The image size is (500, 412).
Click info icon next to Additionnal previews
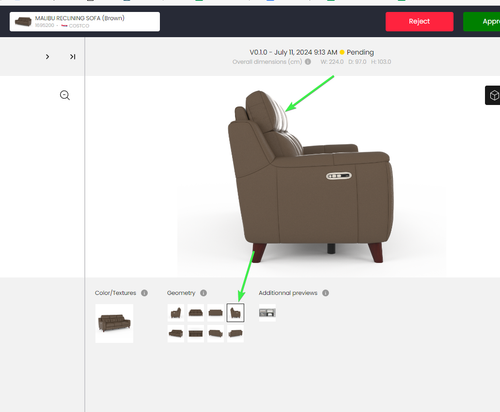point(326,293)
